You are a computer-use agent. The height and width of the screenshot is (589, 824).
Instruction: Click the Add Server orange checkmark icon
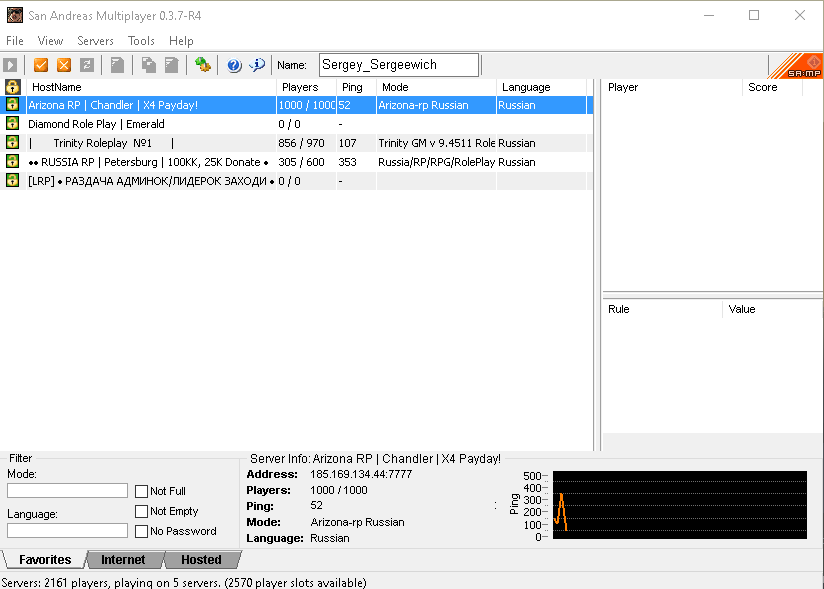[x=41, y=65]
